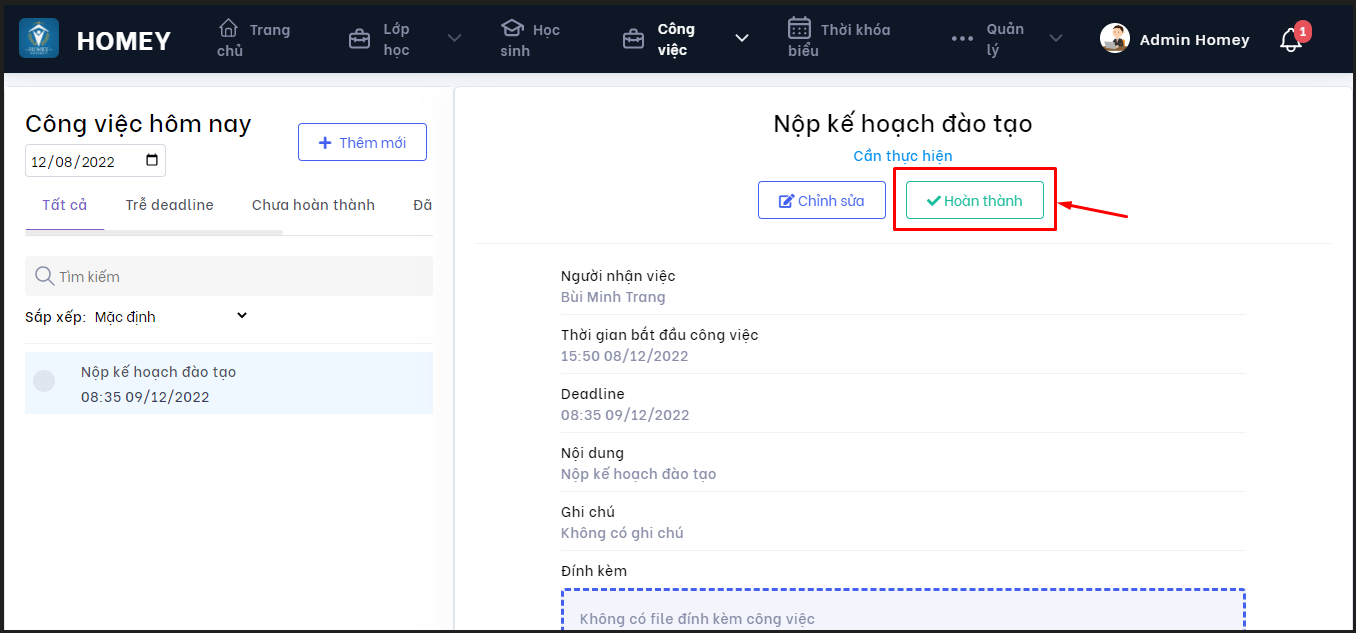Image resolution: width=1356 pixels, height=633 pixels.
Task: Select the Tất cả tab
Action: 64,205
